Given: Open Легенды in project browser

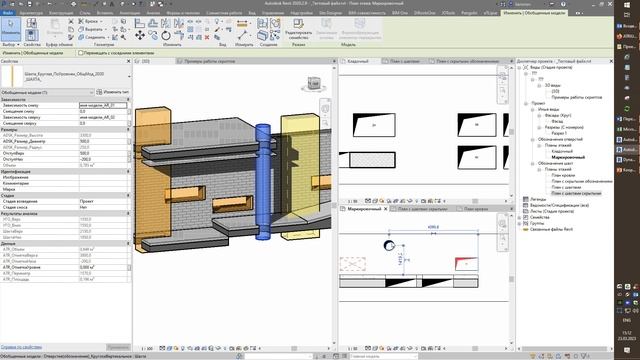Looking at the screenshot, I should click(x=538, y=199).
